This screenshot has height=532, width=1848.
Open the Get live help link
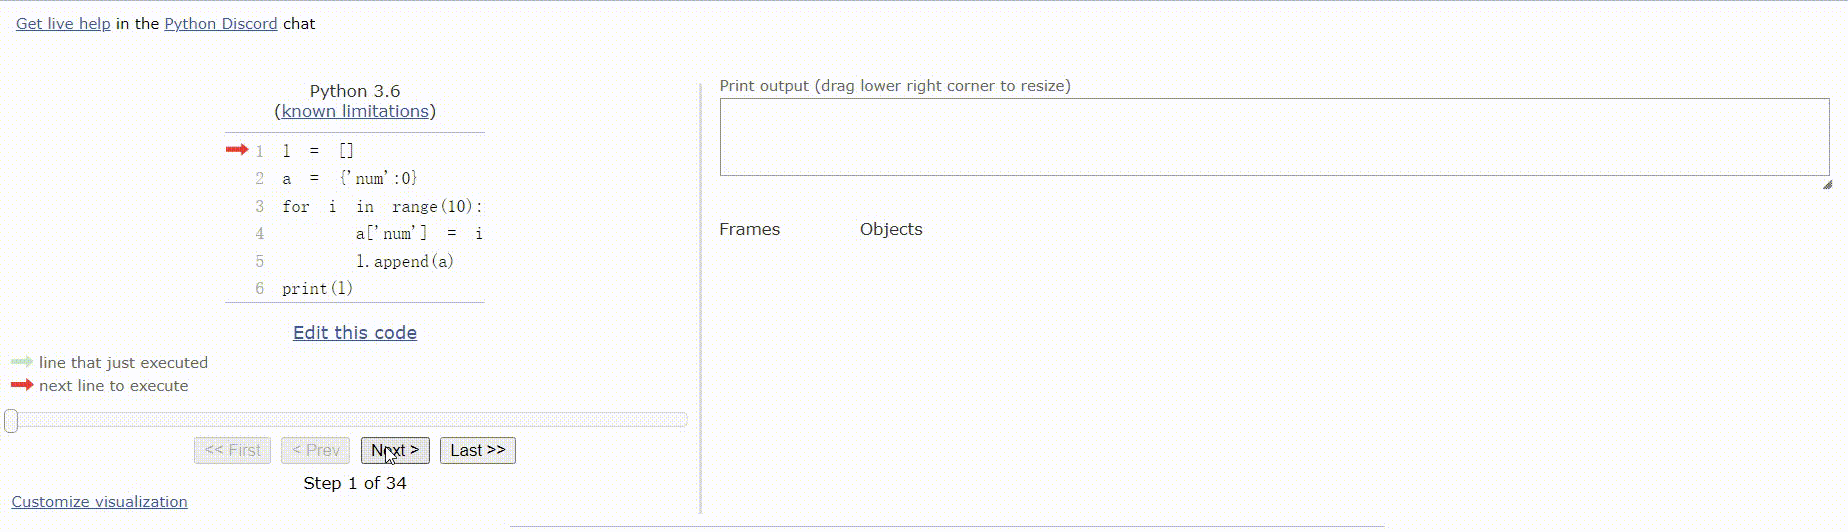click(x=63, y=24)
